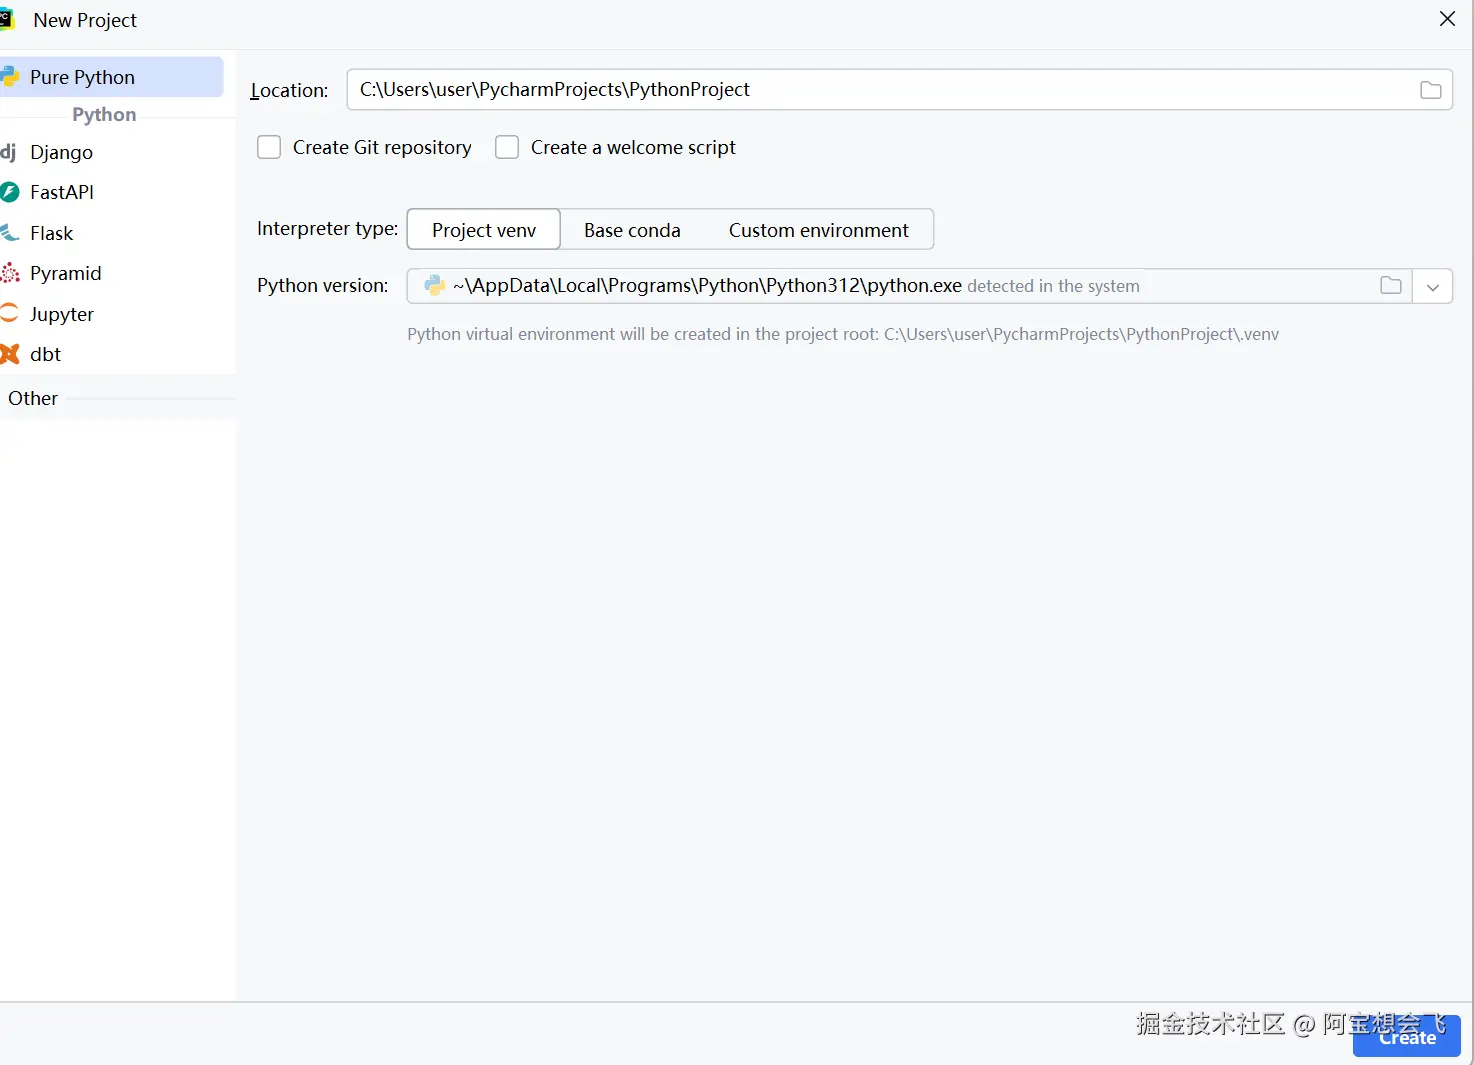Image resolution: width=1474 pixels, height=1065 pixels.
Task: Click the Python version label
Action: coord(322,285)
